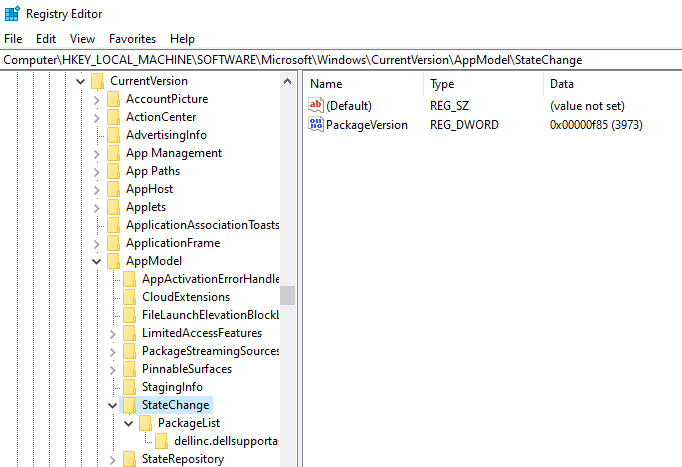The image size is (682, 467).
Task: Expand the ActionCenter key
Action: click(x=97, y=117)
